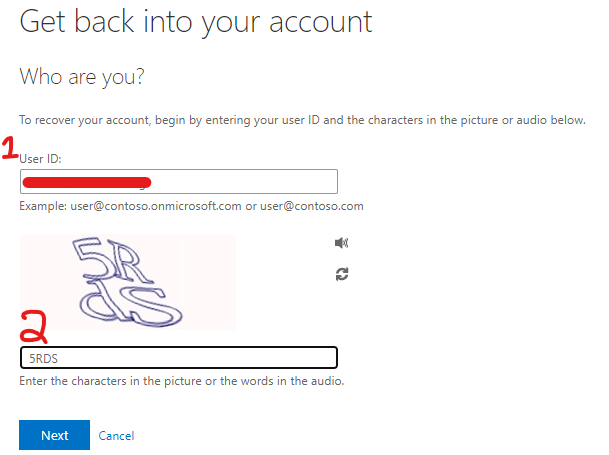
Task: Click the red handwritten number 1
Action: pos(9,150)
